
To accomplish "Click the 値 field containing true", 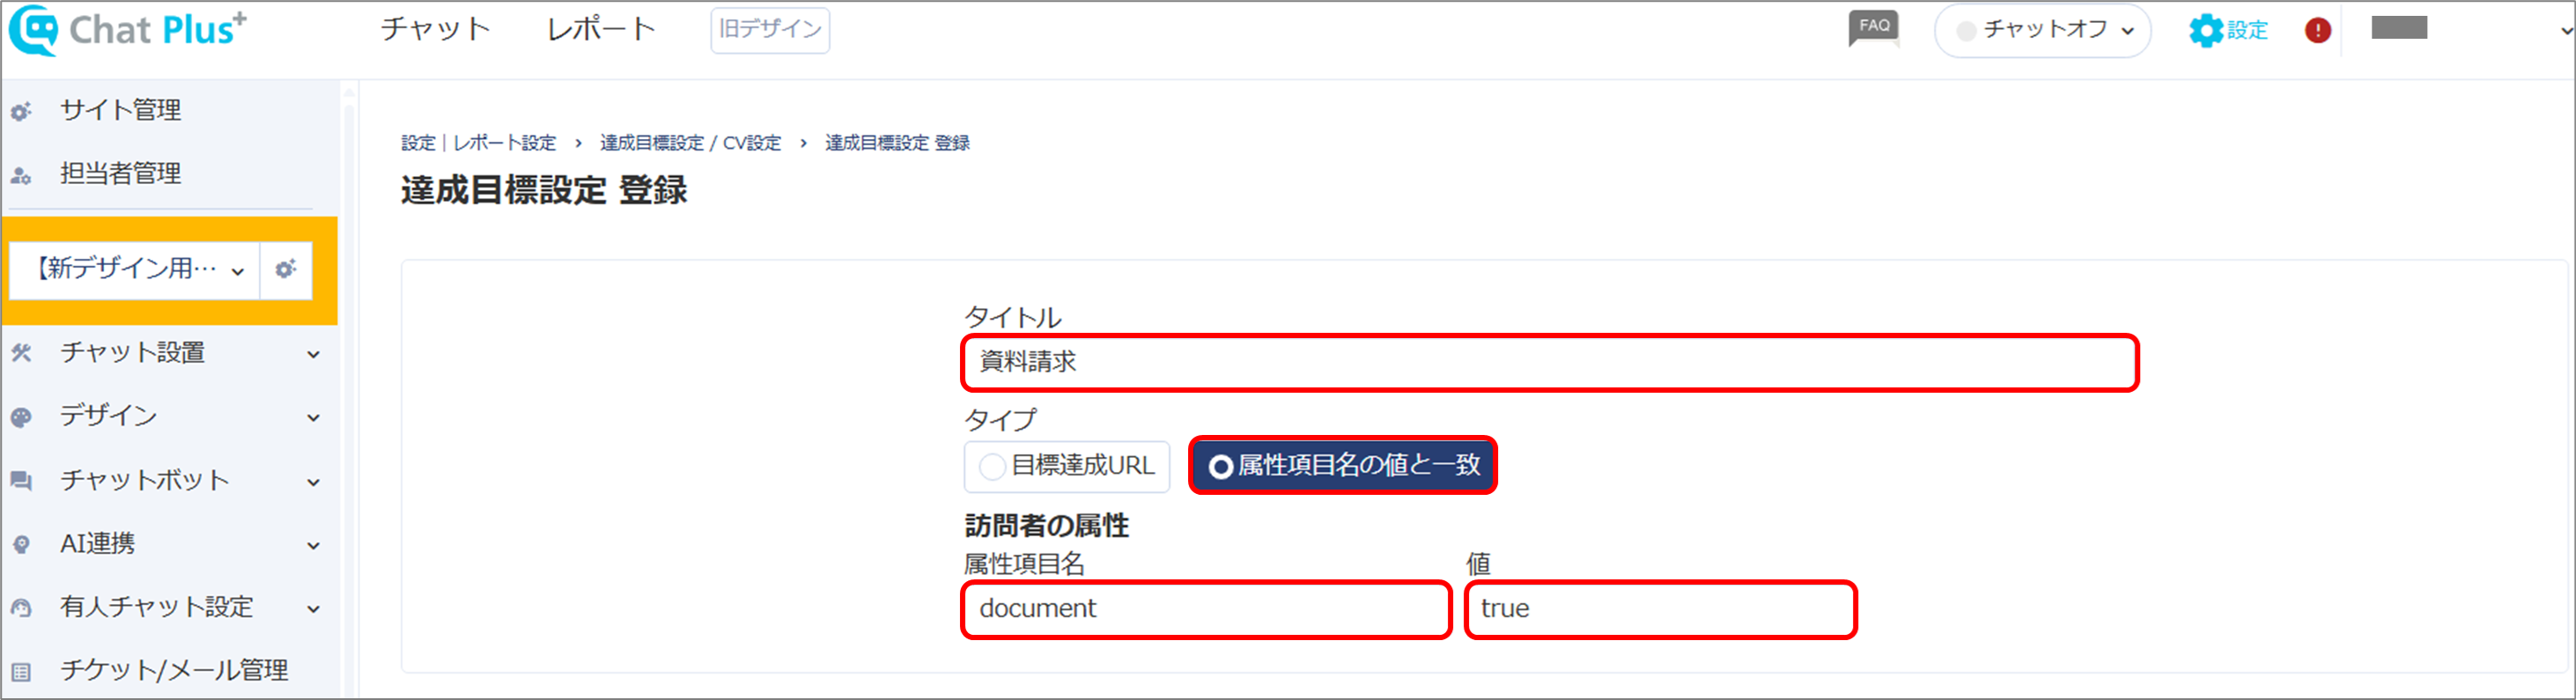I will click(1660, 610).
